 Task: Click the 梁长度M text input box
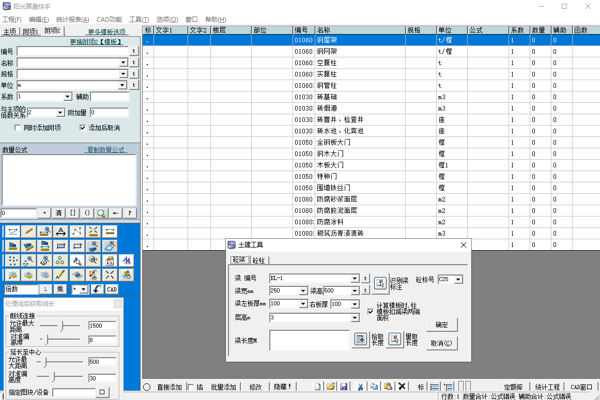point(309,341)
